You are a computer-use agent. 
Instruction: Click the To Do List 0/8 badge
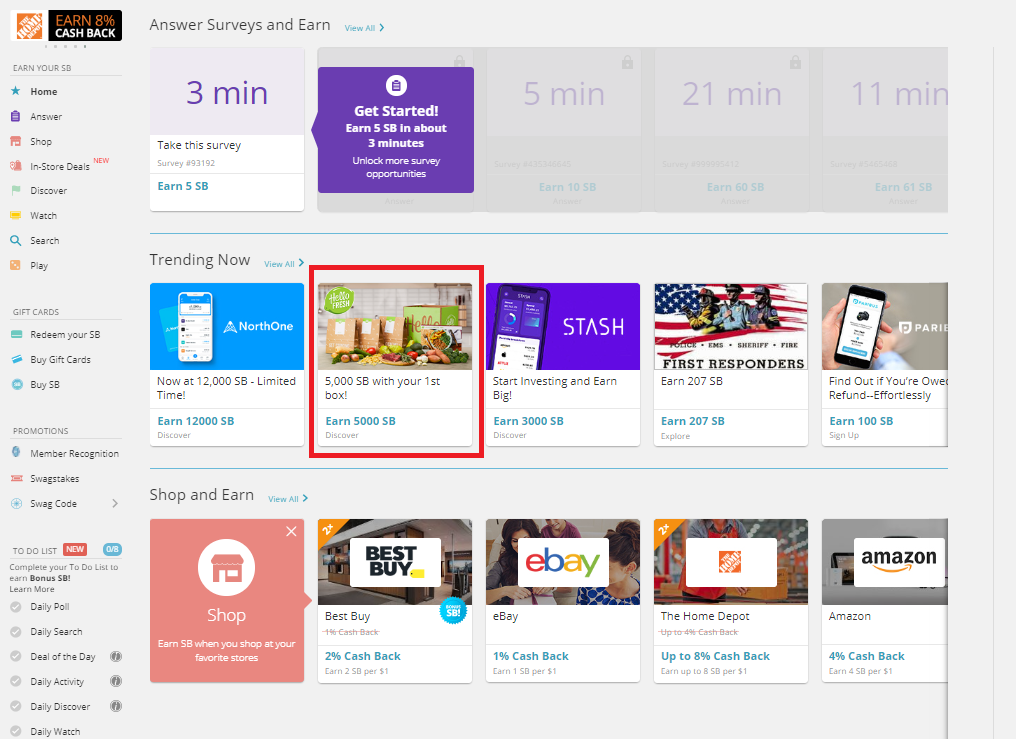click(x=112, y=549)
